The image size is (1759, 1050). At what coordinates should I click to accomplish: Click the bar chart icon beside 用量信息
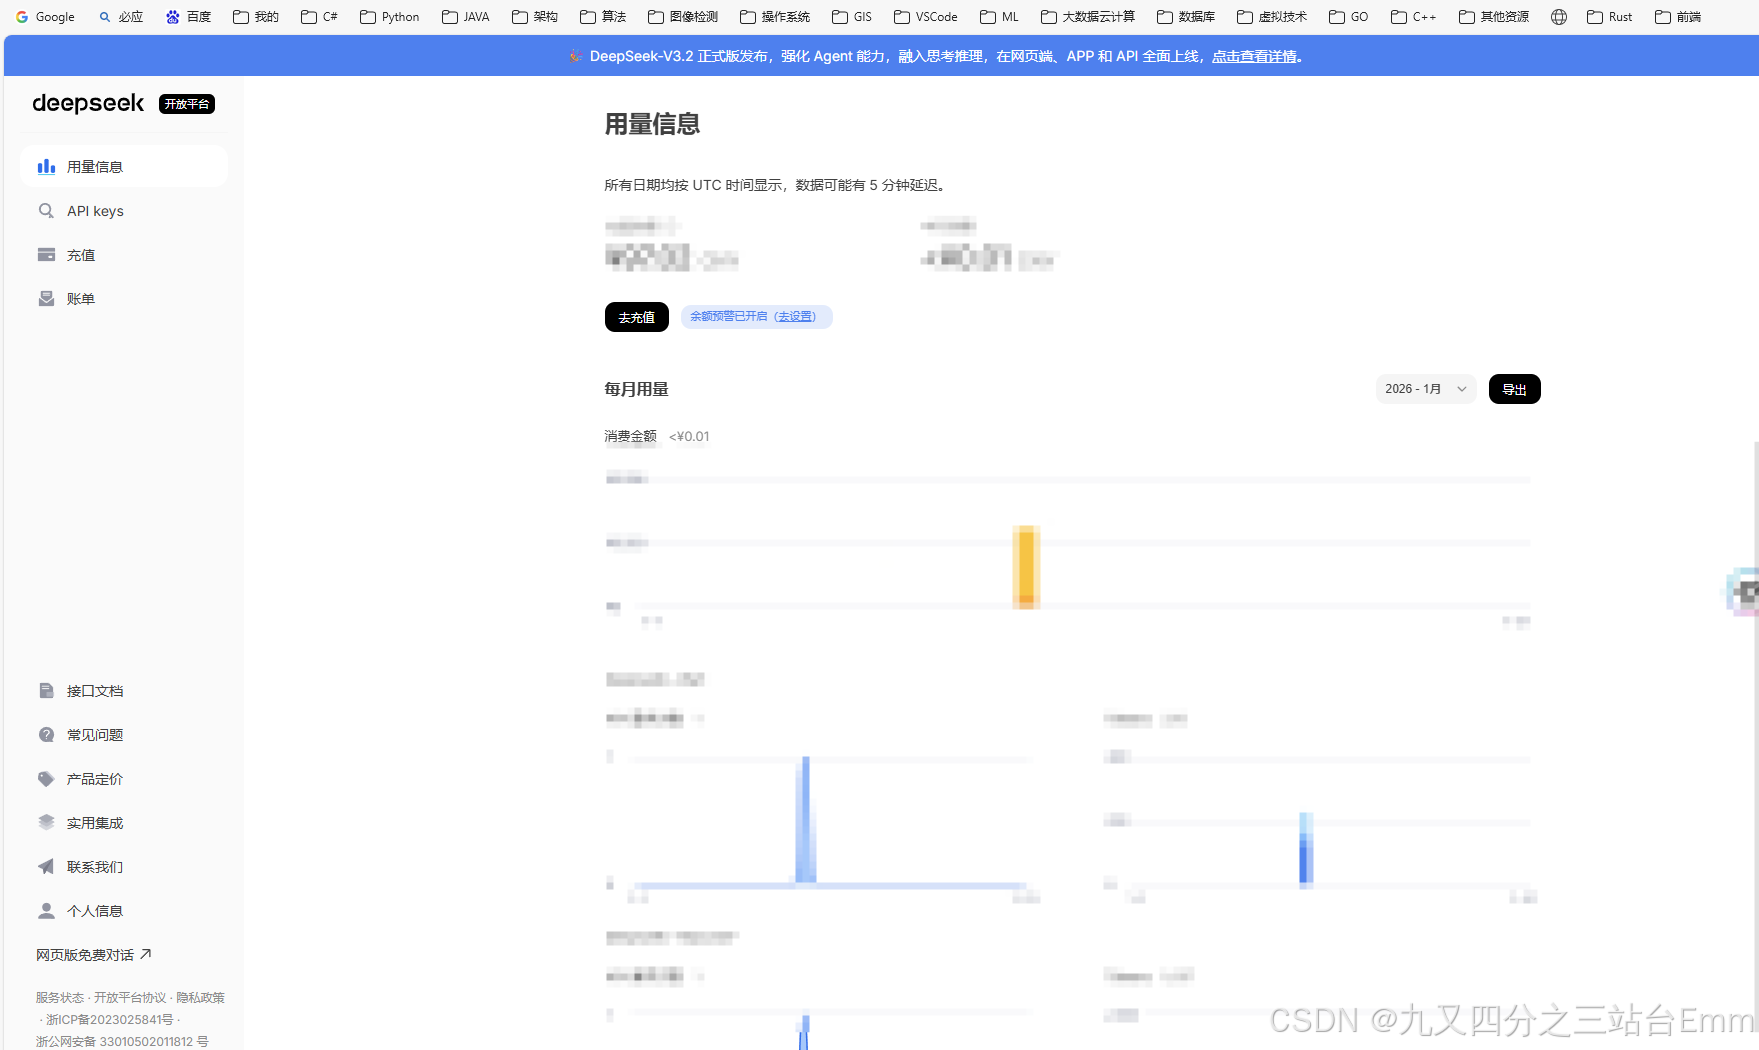point(46,167)
